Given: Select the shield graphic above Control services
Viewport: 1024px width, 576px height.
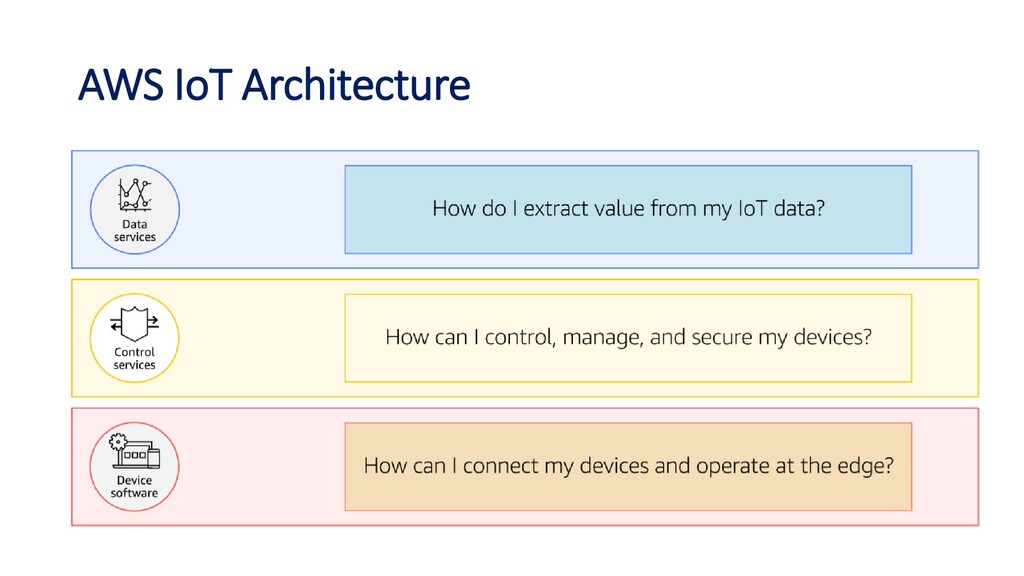Looking at the screenshot, I should [135, 323].
